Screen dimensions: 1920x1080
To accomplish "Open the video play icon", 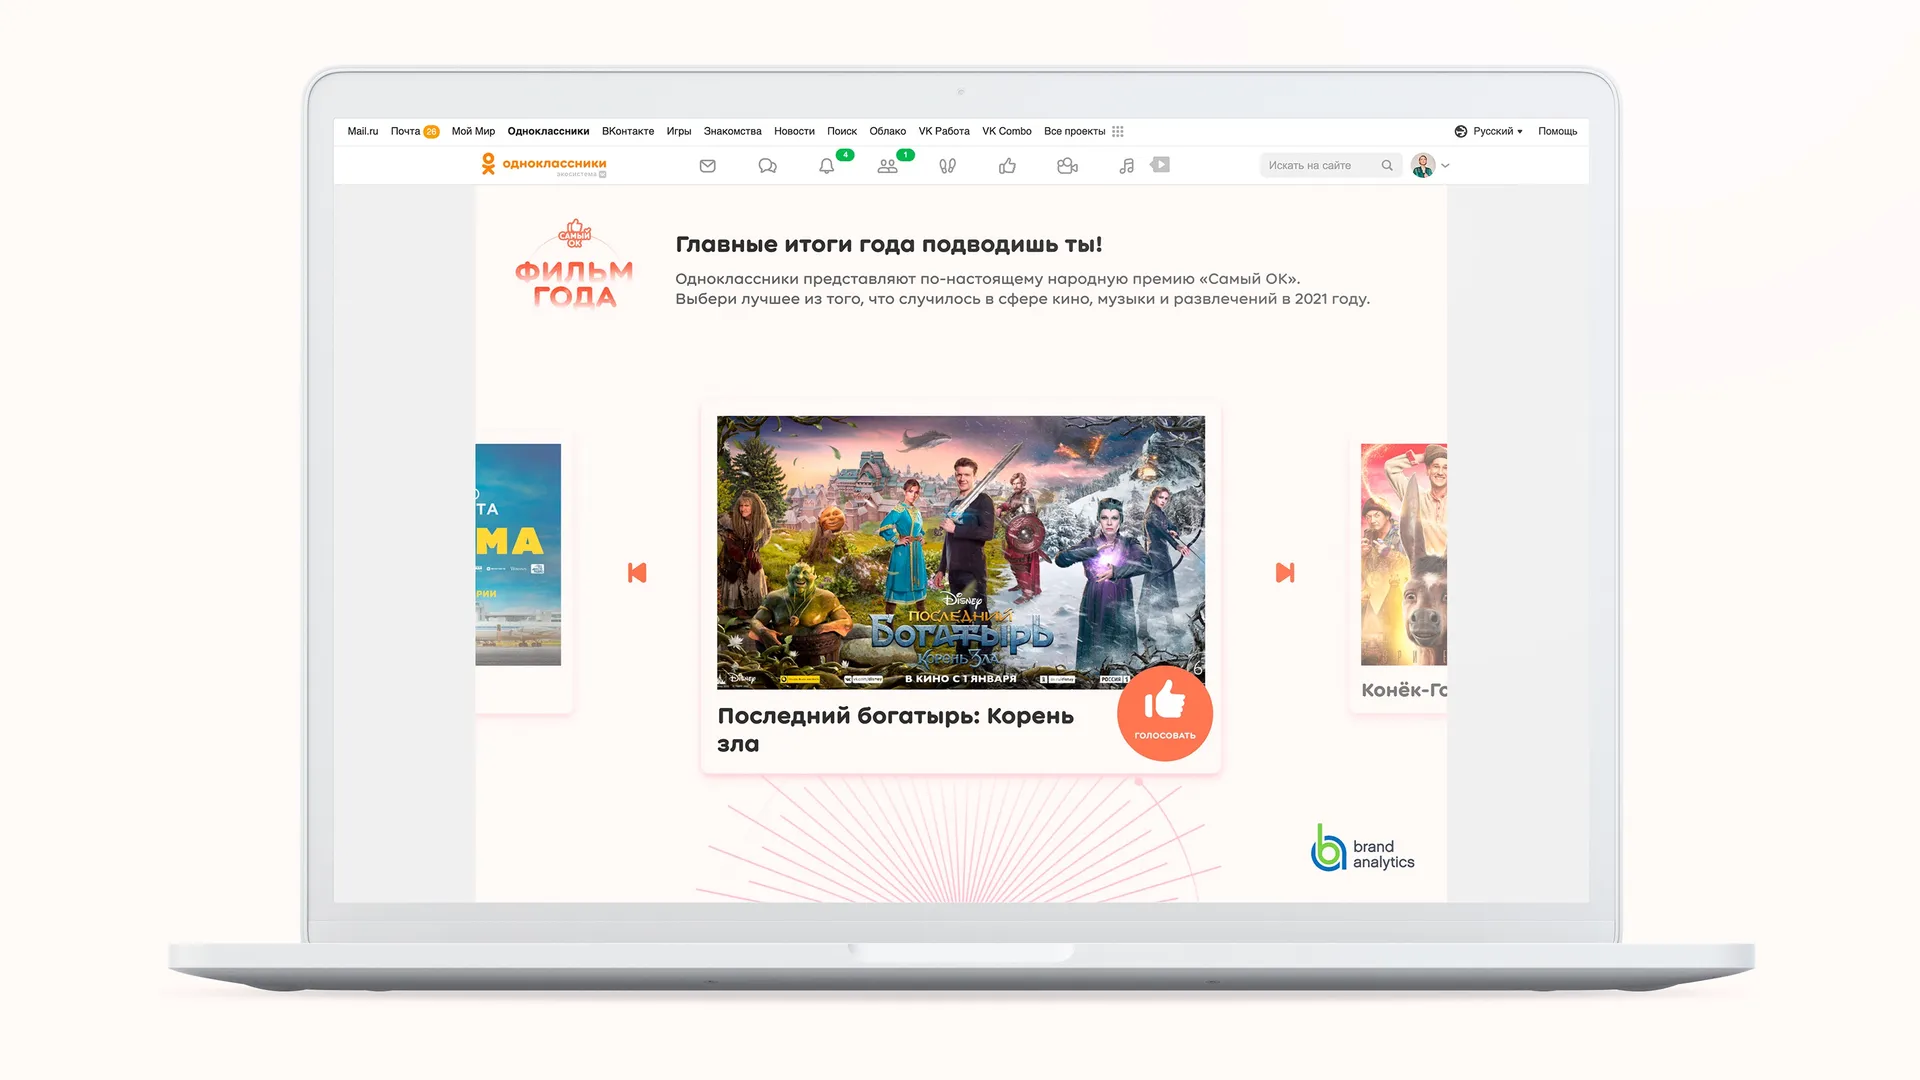I will (1160, 165).
